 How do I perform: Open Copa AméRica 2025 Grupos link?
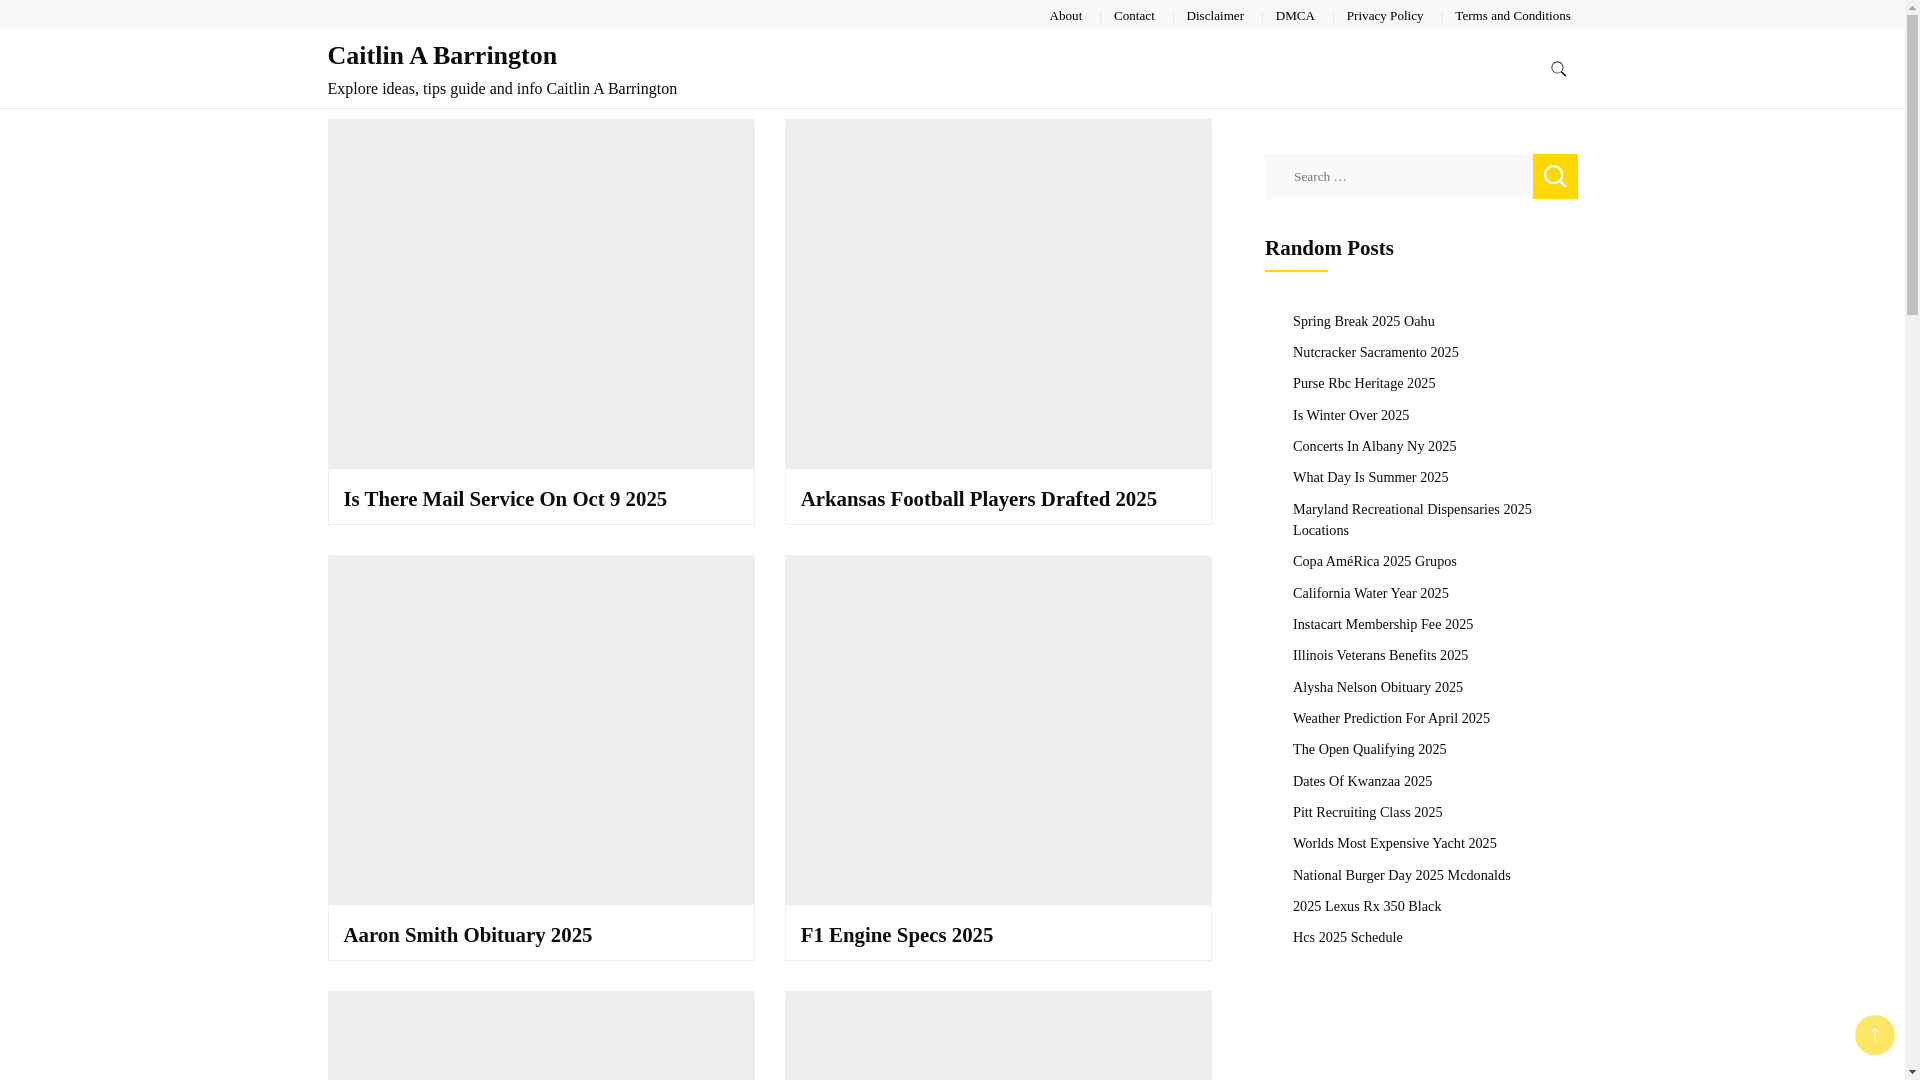pyautogui.click(x=1374, y=561)
